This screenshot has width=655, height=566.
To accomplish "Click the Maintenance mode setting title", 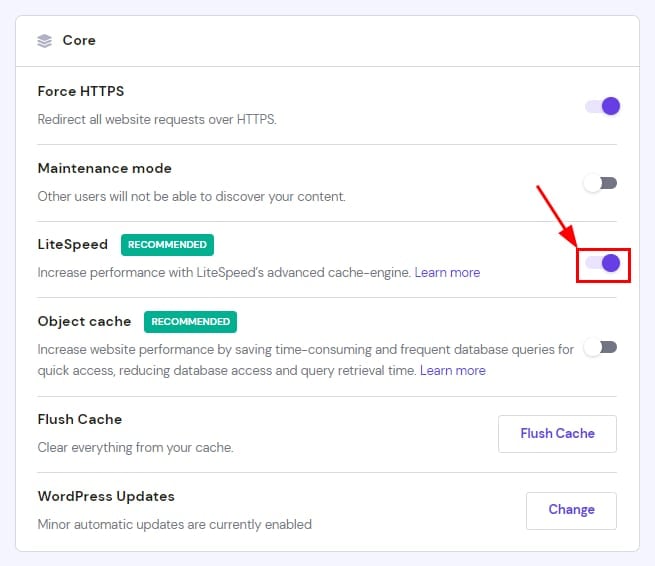I will click(105, 168).
